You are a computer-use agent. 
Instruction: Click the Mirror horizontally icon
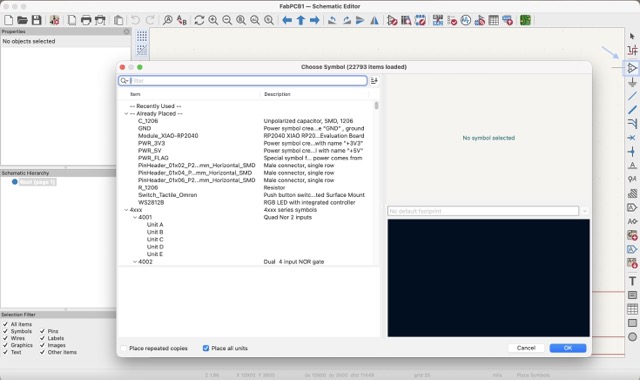click(x=374, y=20)
